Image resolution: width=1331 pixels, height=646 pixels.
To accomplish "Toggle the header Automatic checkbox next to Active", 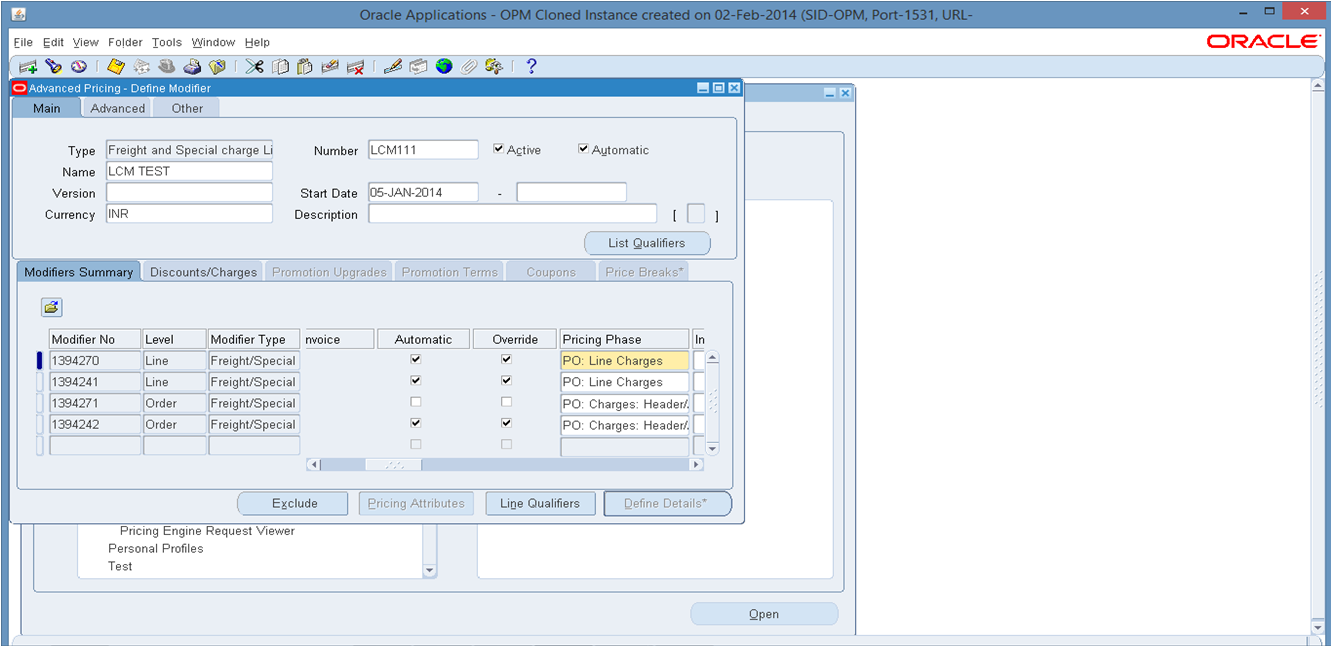I will [x=584, y=149].
